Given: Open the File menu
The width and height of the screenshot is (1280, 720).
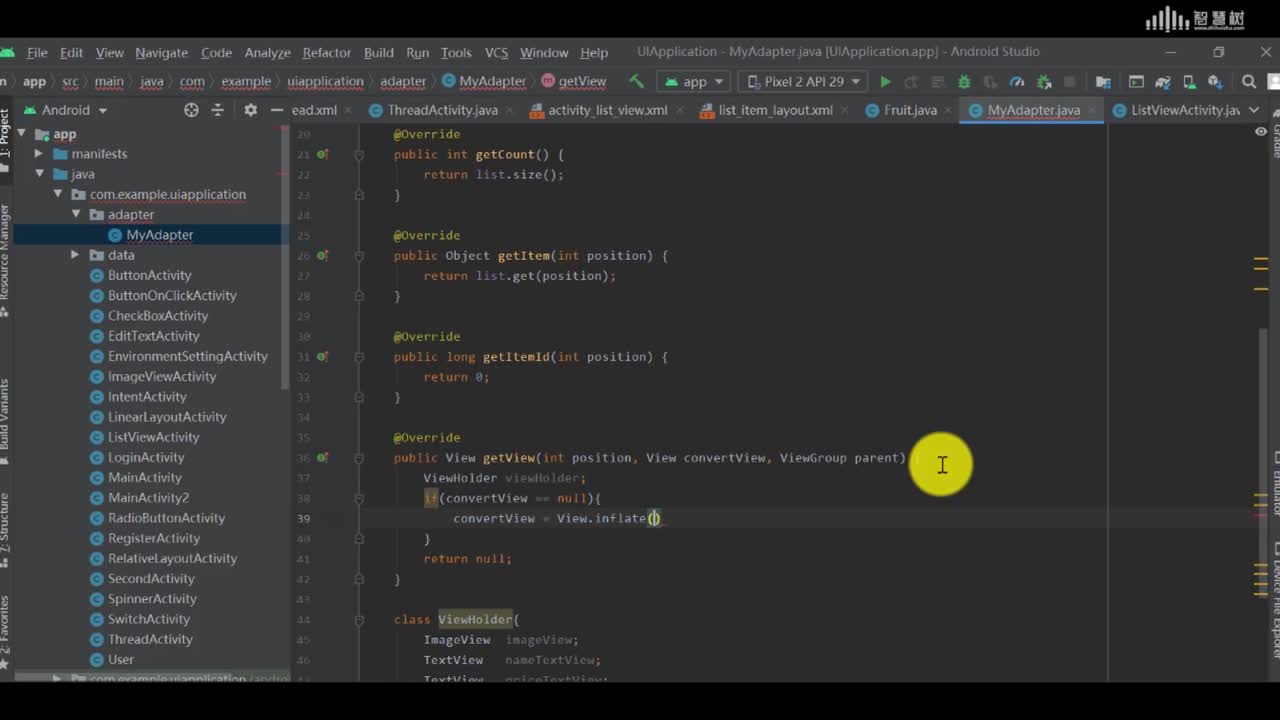Looking at the screenshot, I should [37, 52].
